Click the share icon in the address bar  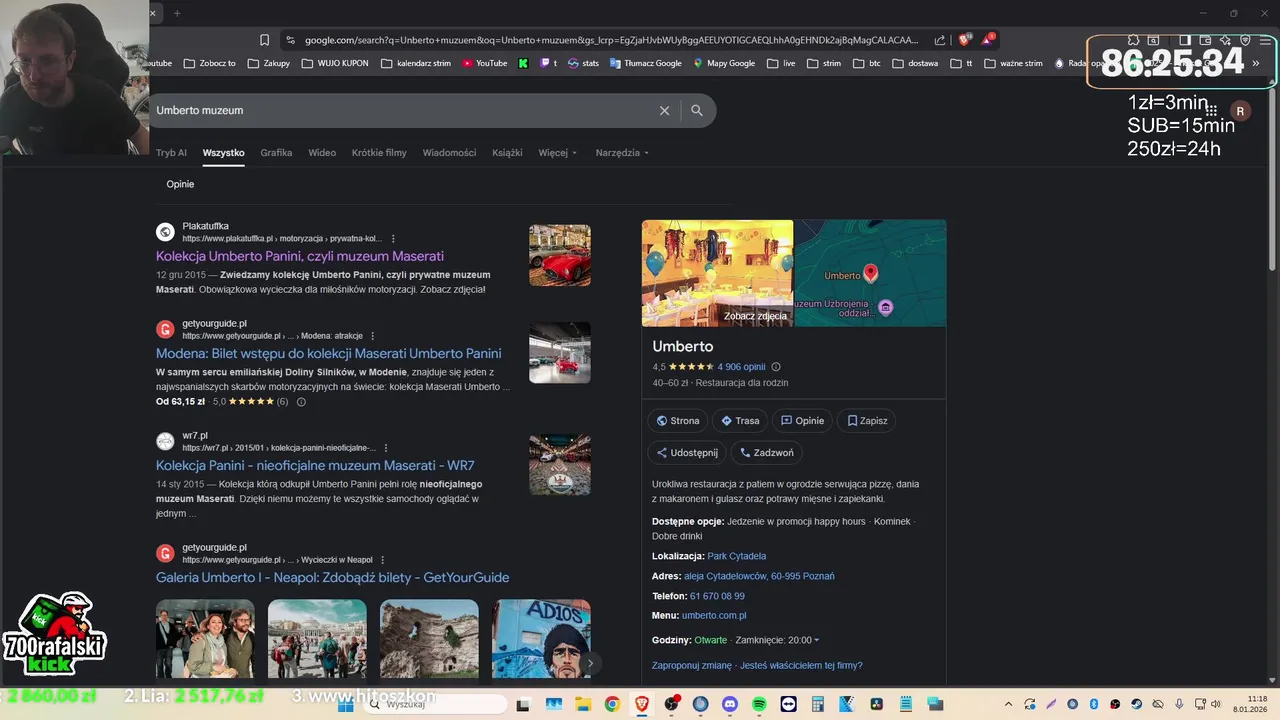tap(940, 40)
